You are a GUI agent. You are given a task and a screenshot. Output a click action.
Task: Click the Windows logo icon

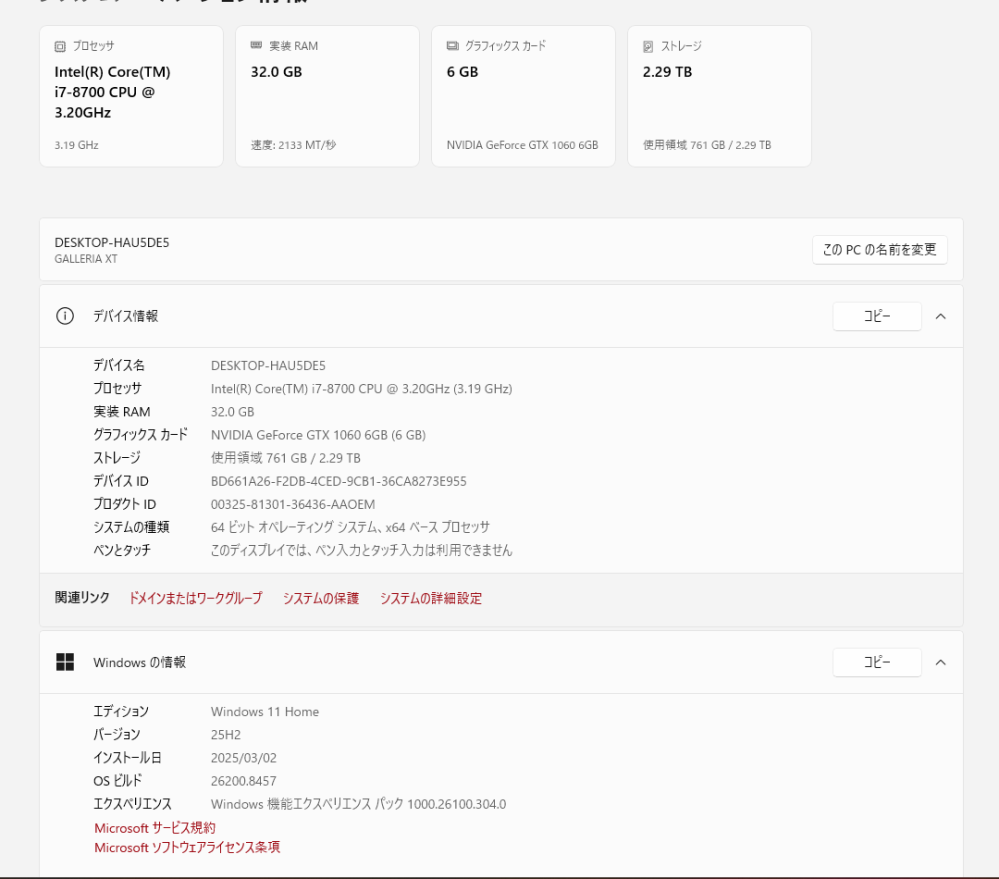tap(65, 662)
